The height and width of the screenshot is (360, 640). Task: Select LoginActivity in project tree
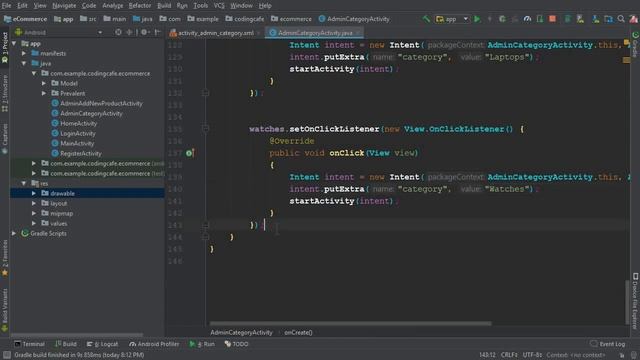[78, 133]
